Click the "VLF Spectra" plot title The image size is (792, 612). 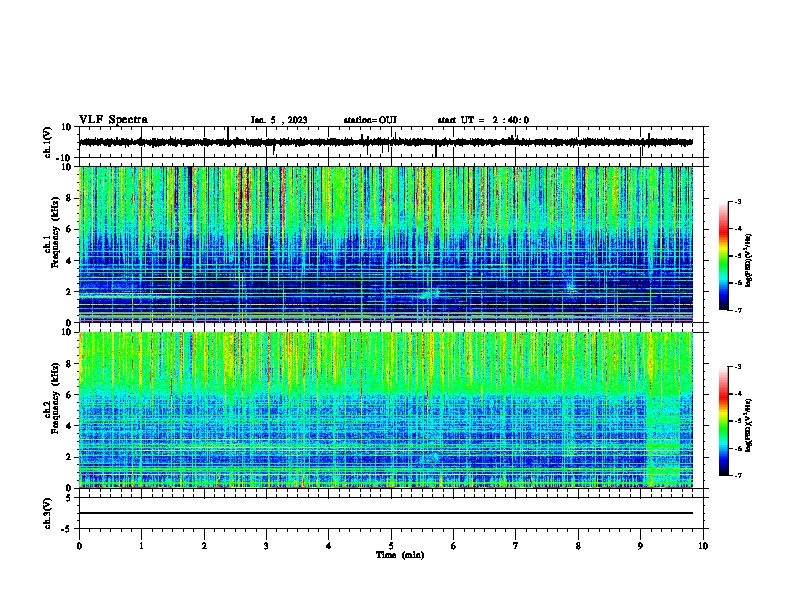pyautogui.click(x=113, y=120)
